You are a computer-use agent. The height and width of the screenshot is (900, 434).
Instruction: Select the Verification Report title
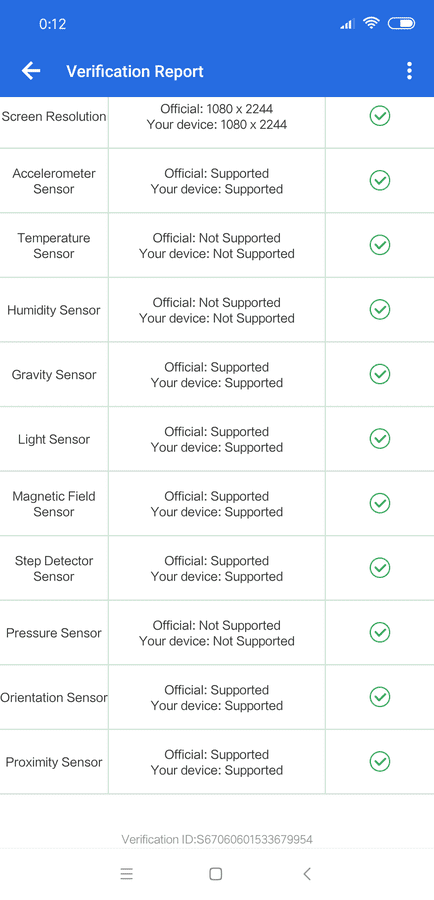135,71
